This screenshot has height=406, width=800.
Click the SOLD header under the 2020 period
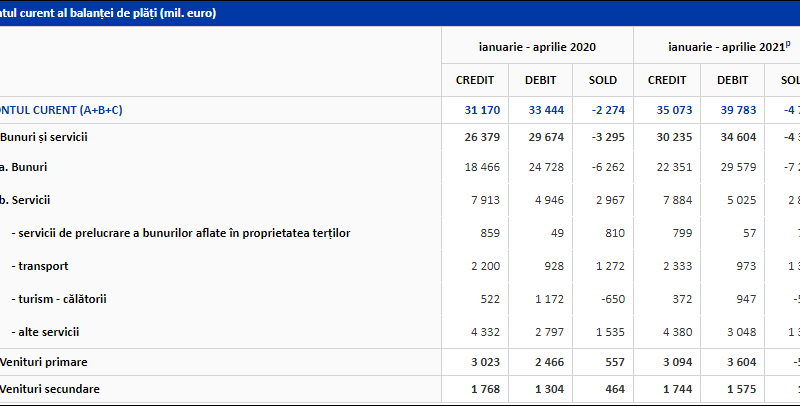[x=603, y=80]
